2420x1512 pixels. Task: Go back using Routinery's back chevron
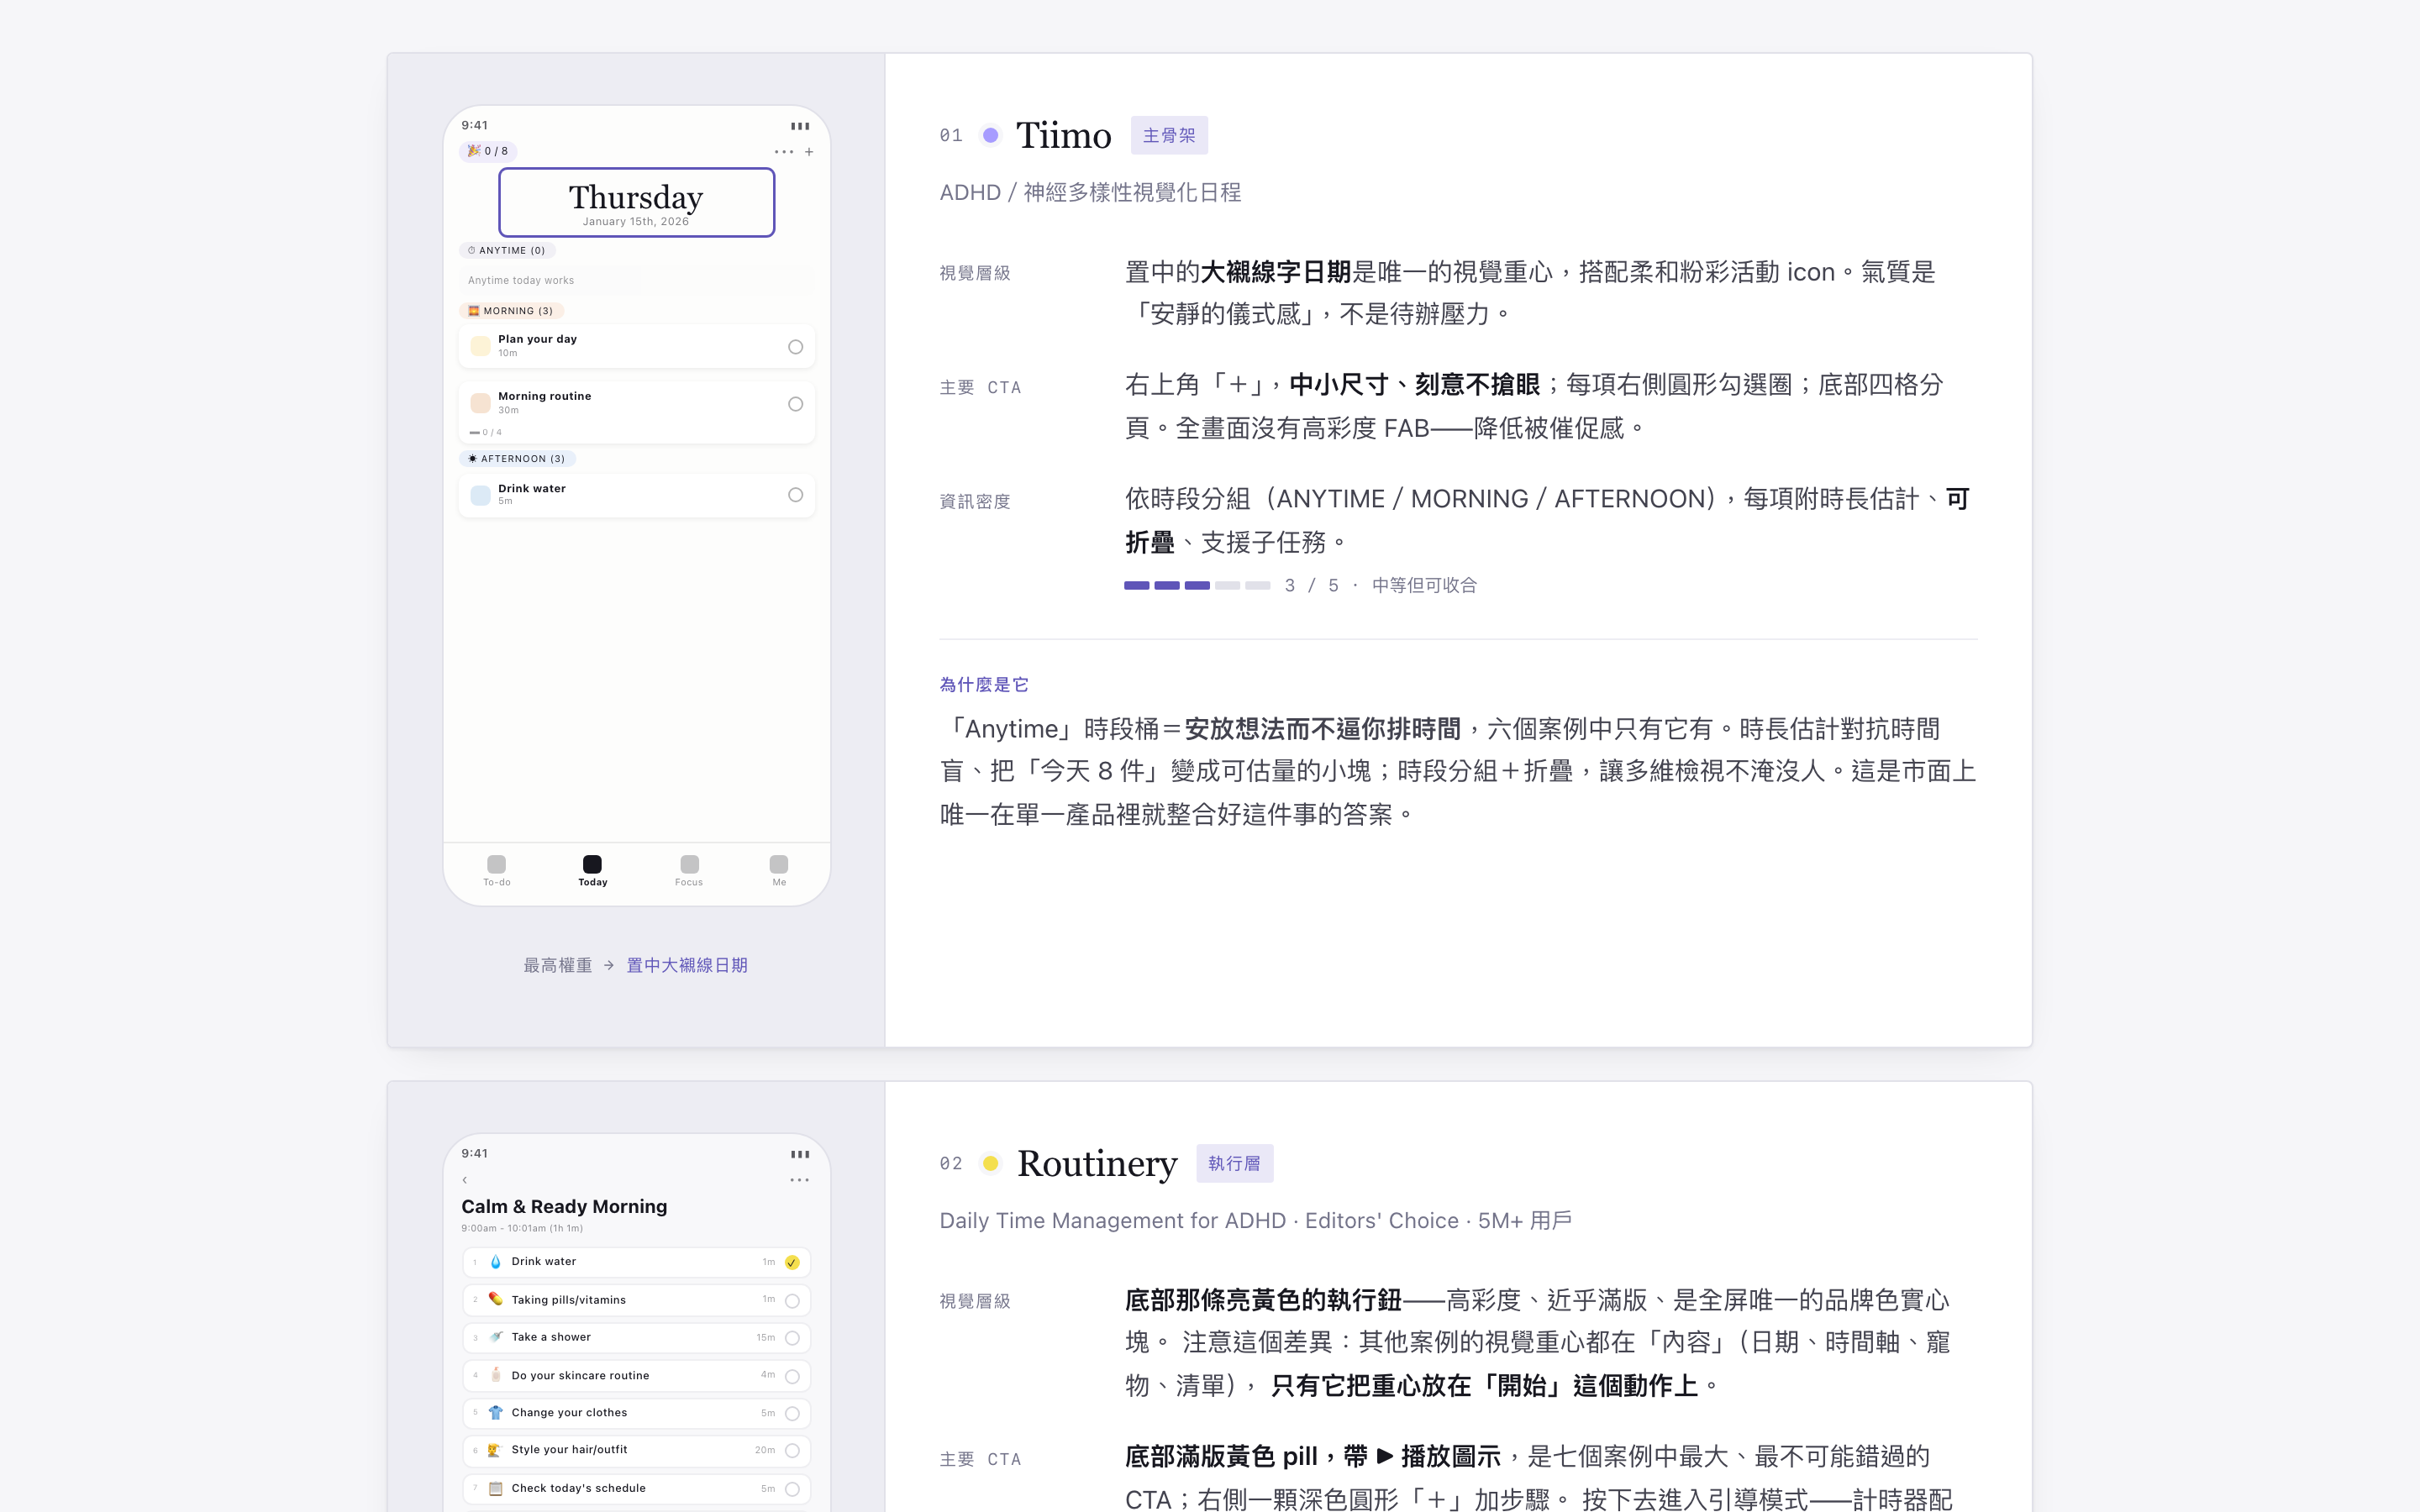coord(465,1180)
